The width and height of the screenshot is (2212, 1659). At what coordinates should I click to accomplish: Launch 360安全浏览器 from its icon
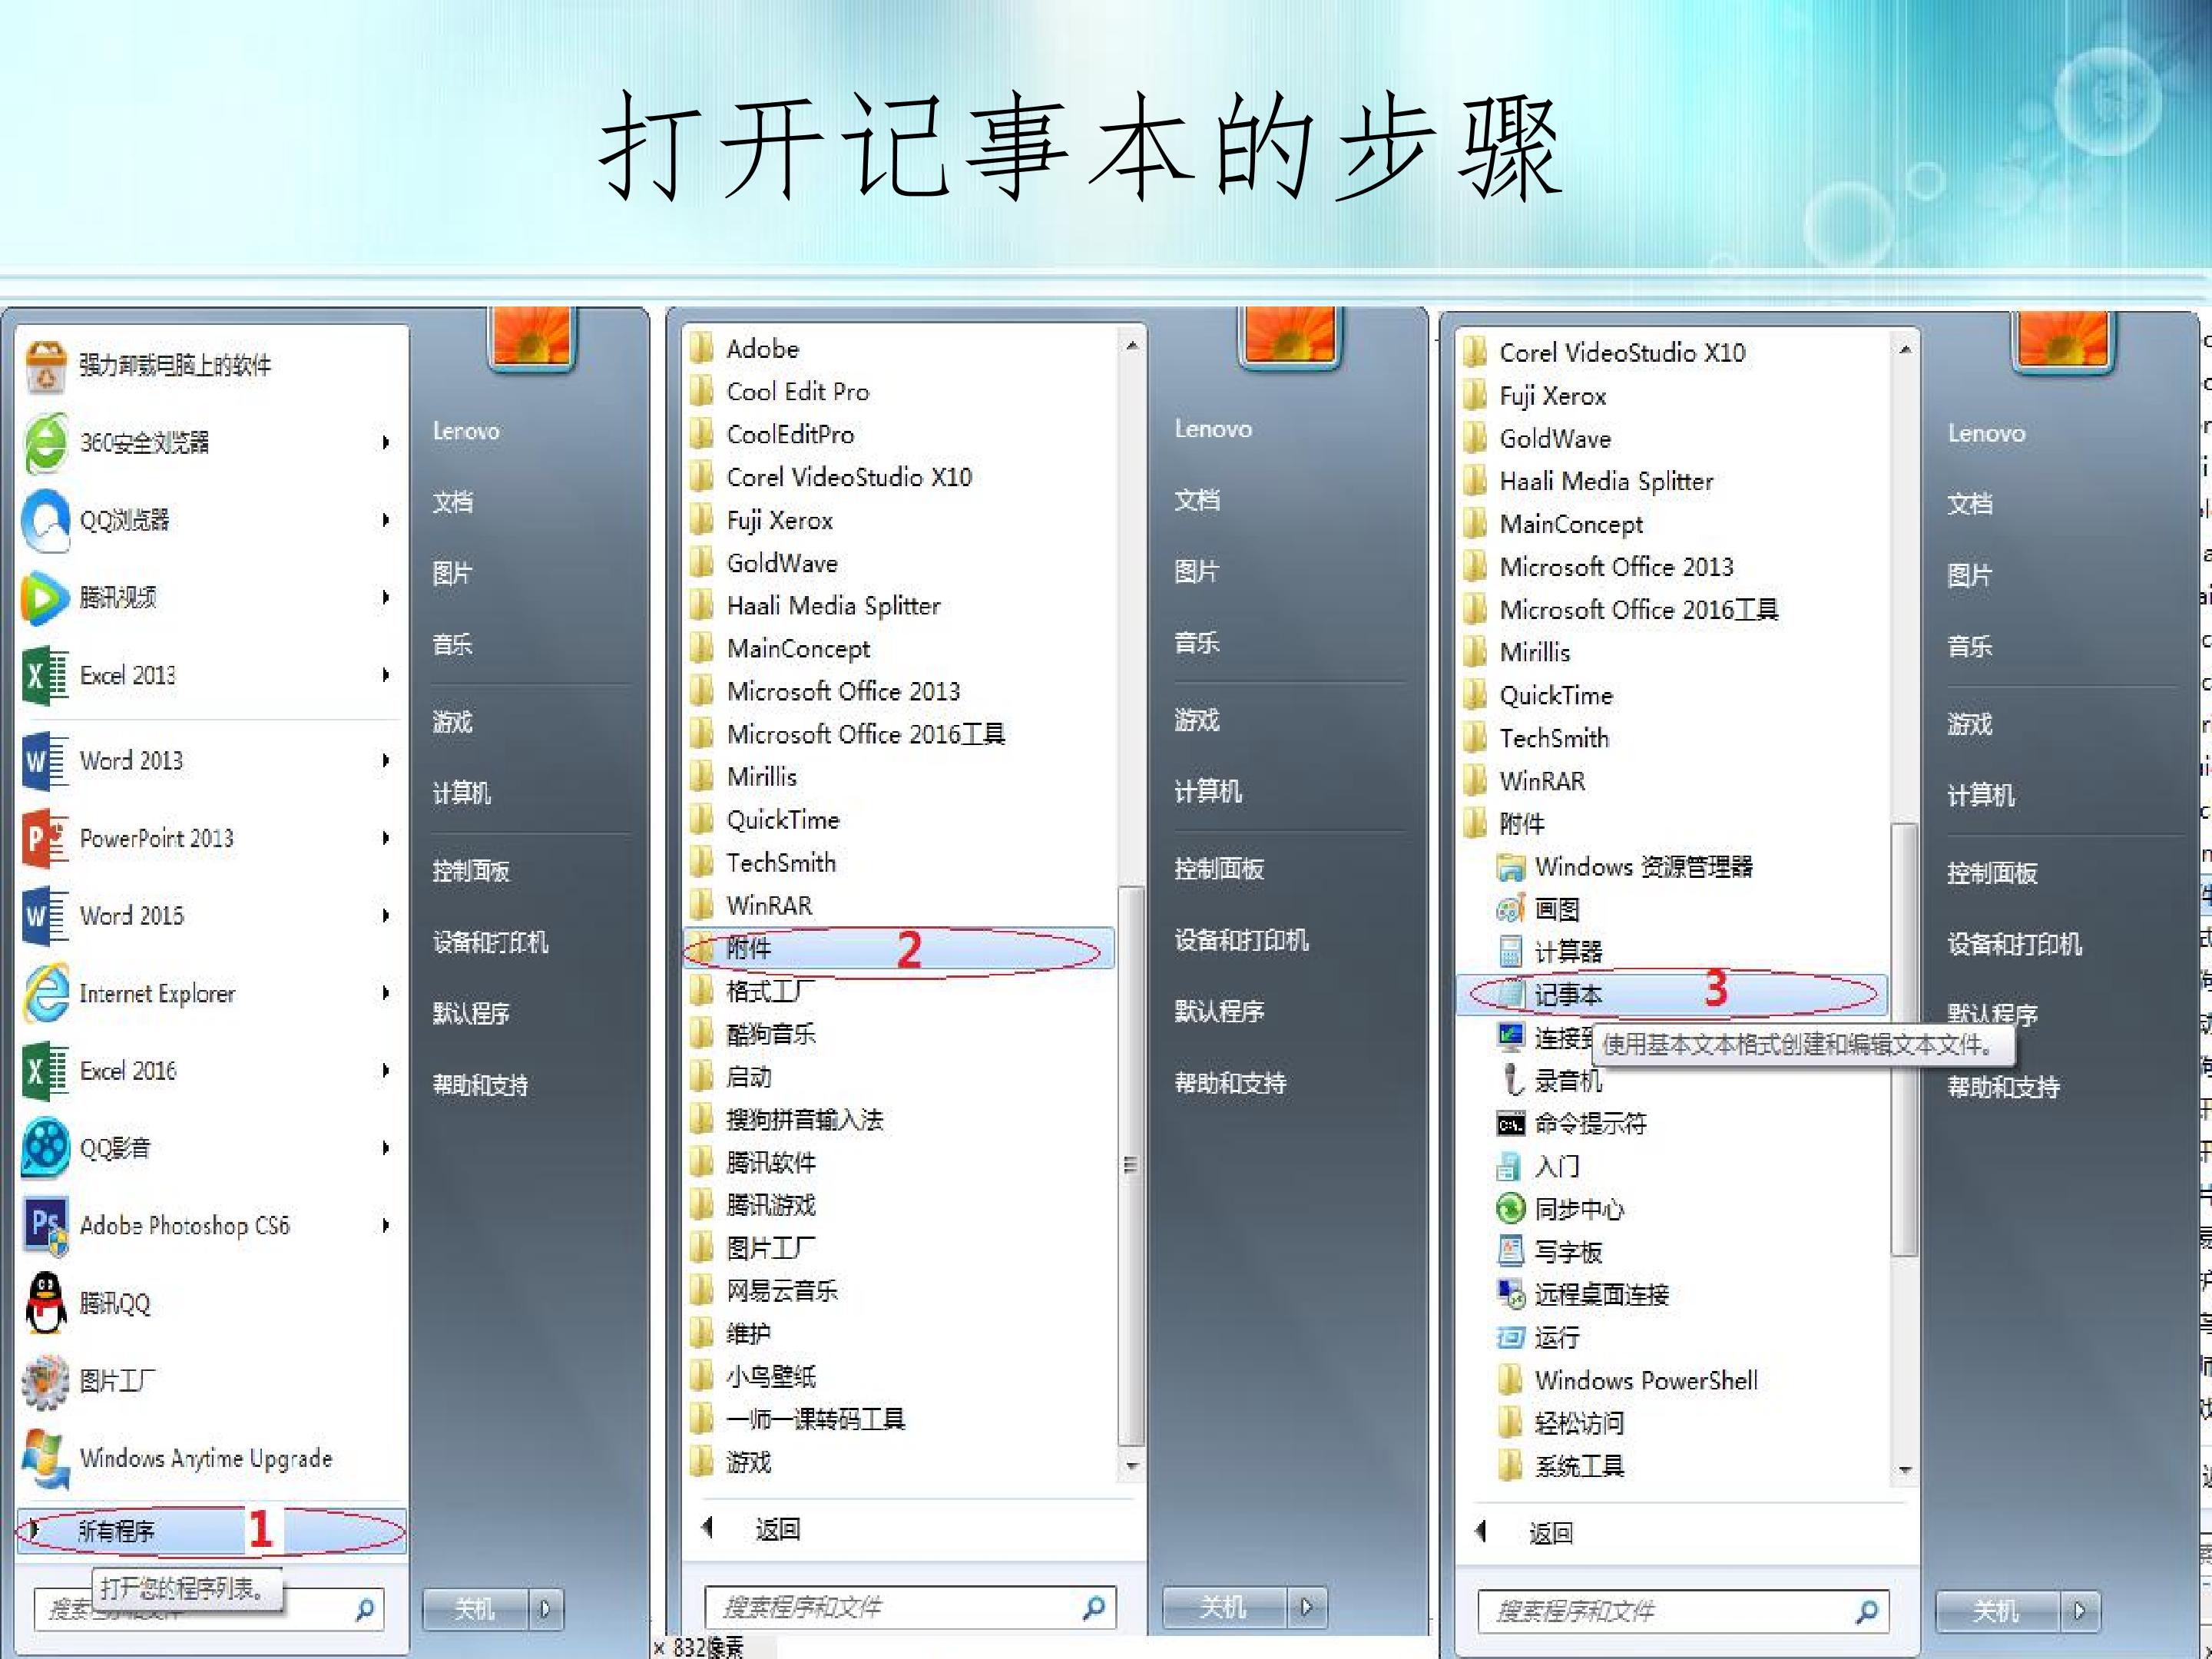(46, 442)
